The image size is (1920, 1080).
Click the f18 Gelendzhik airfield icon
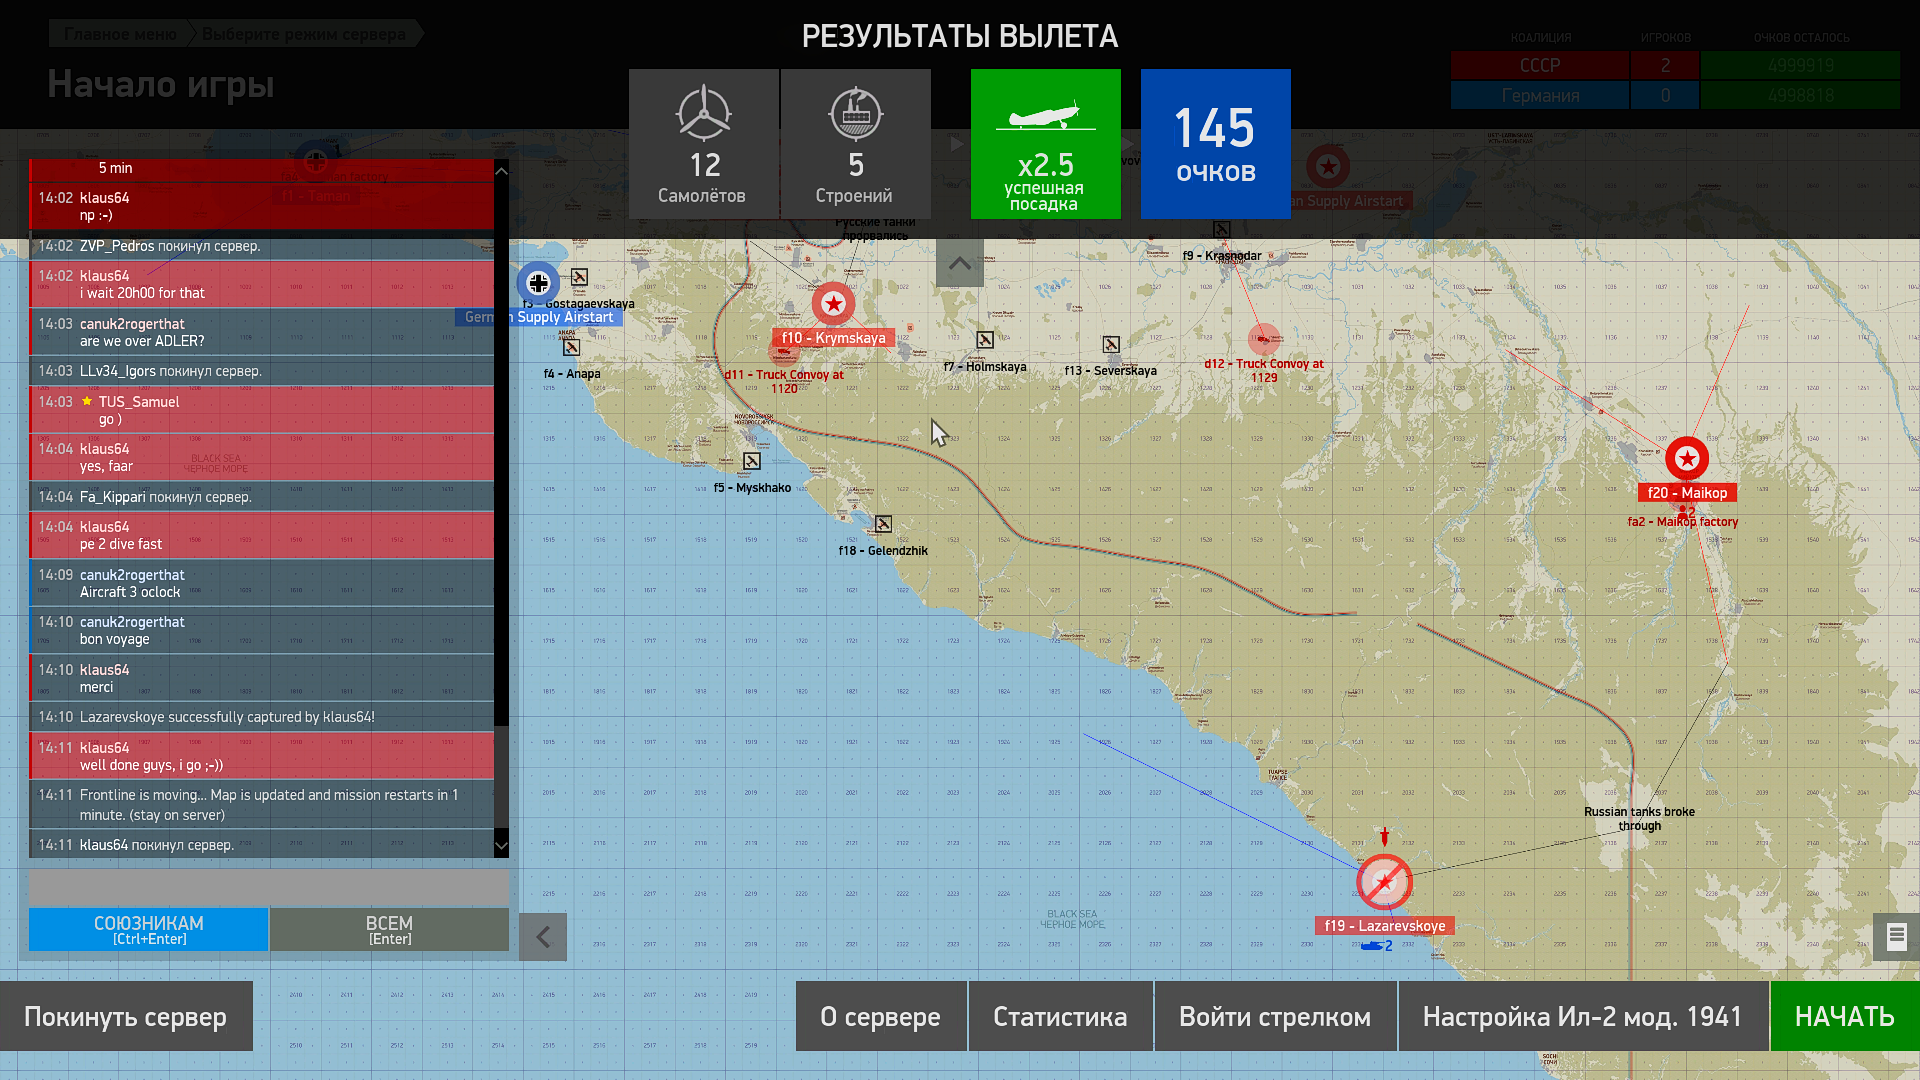(x=883, y=524)
